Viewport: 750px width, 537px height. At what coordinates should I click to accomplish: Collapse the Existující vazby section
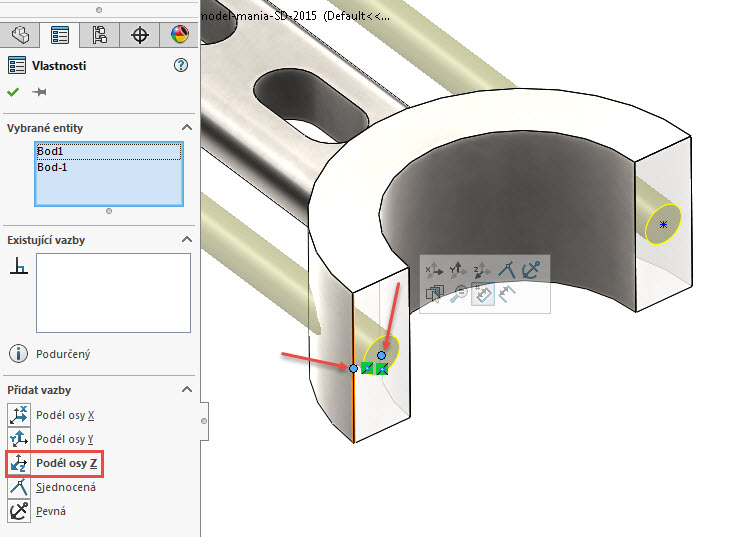click(x=186, y=239)
